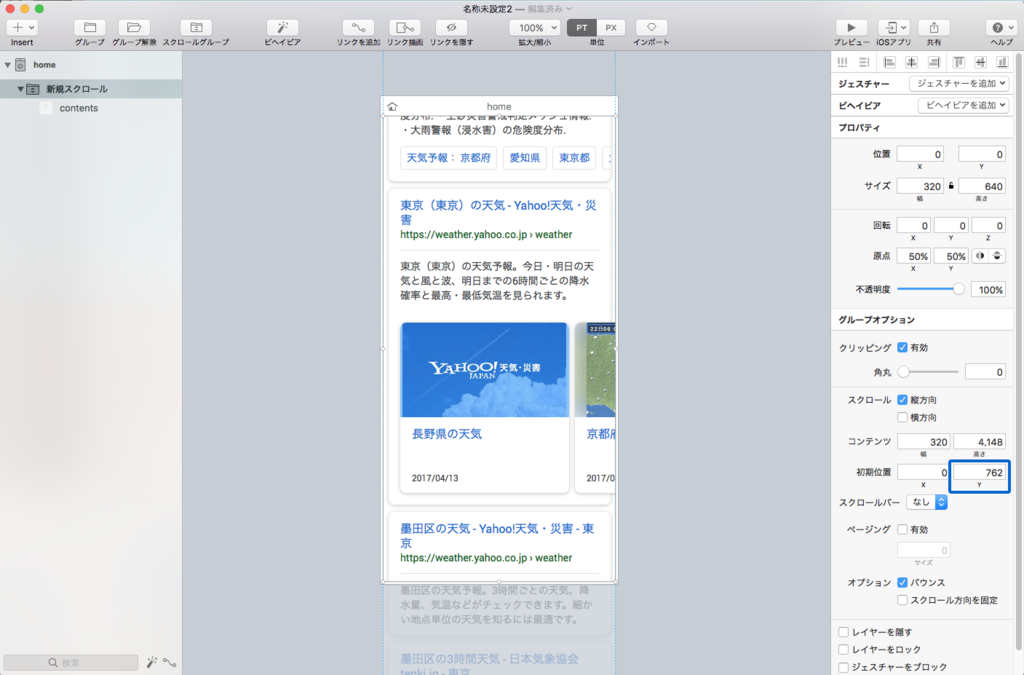Open the 100% zoom dropdown

[535, 27]
